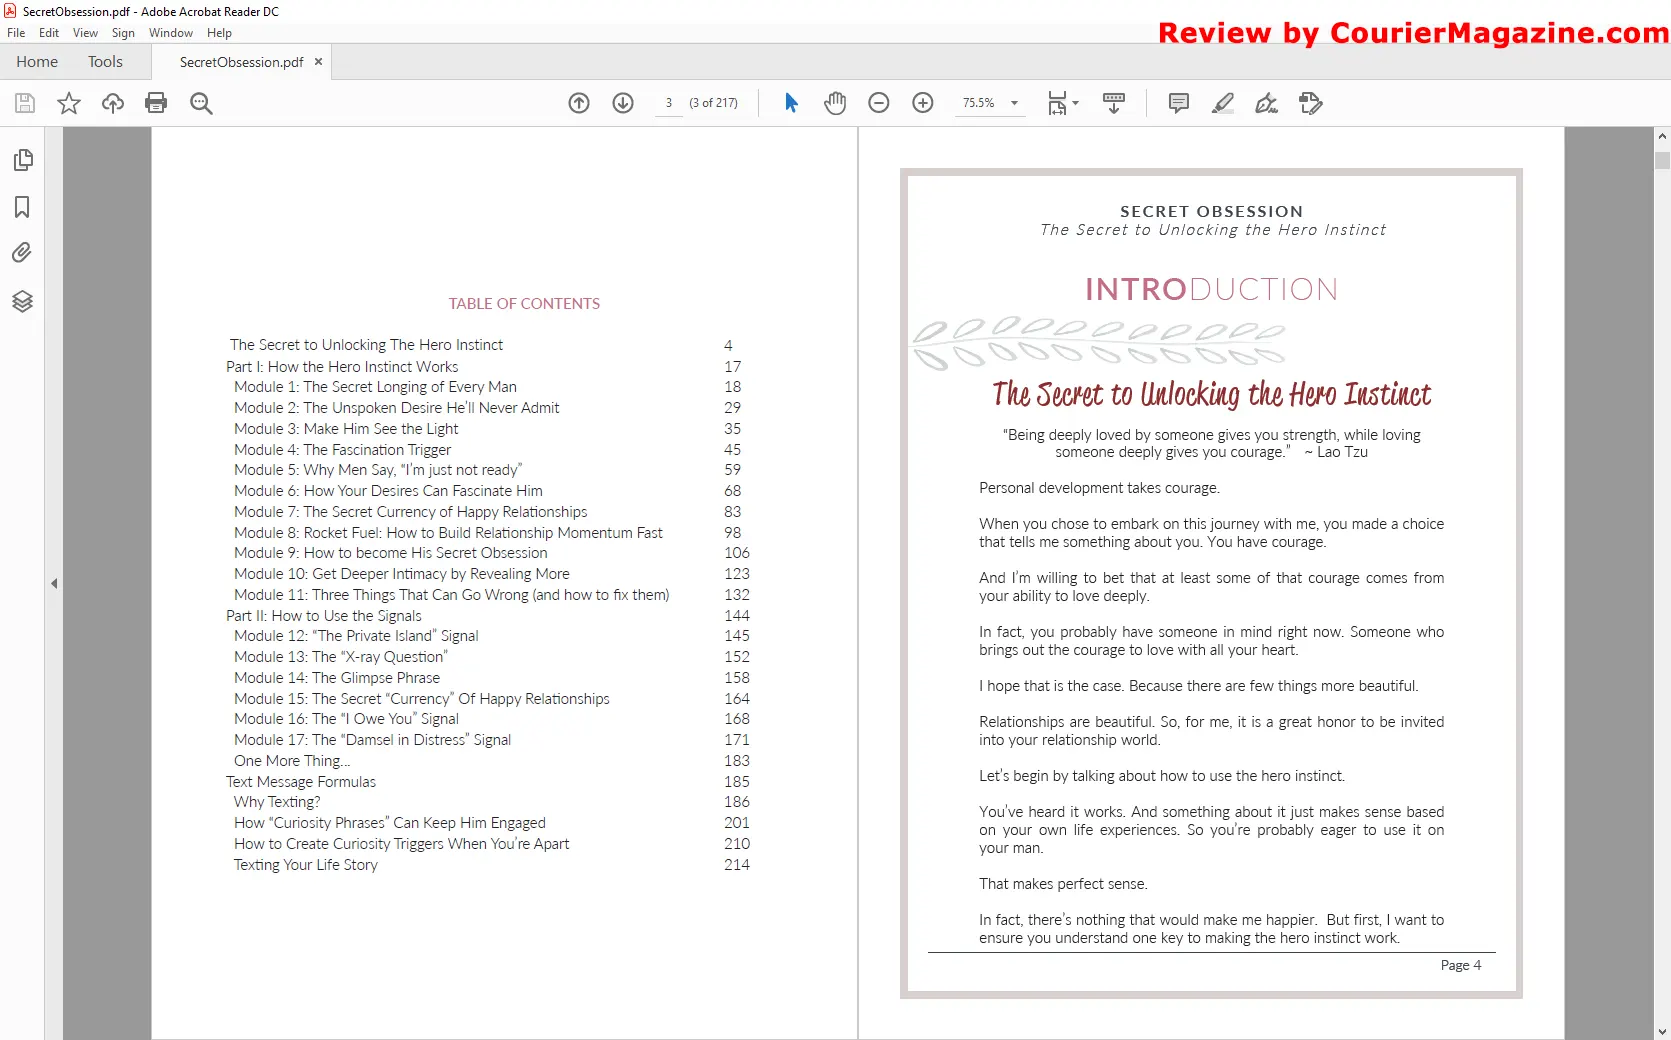Open fit page options icon
1671x1040 pixels.
point(1057,103)
